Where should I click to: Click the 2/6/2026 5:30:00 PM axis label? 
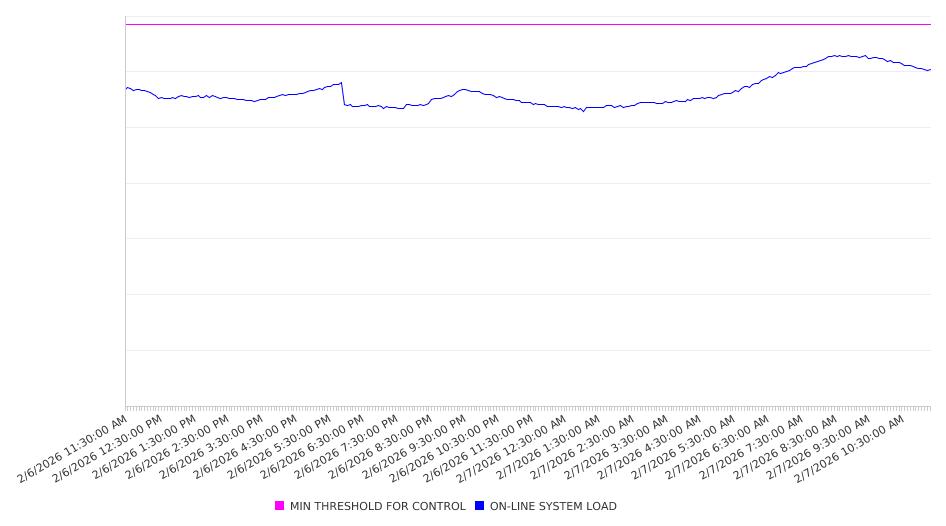[276, 447]
